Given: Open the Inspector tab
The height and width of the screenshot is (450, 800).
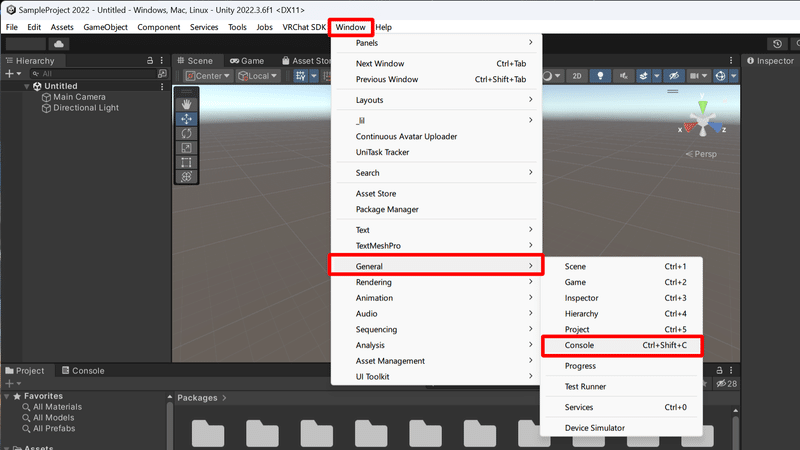Looking at the screenshot, I should (x=770, y=61).
